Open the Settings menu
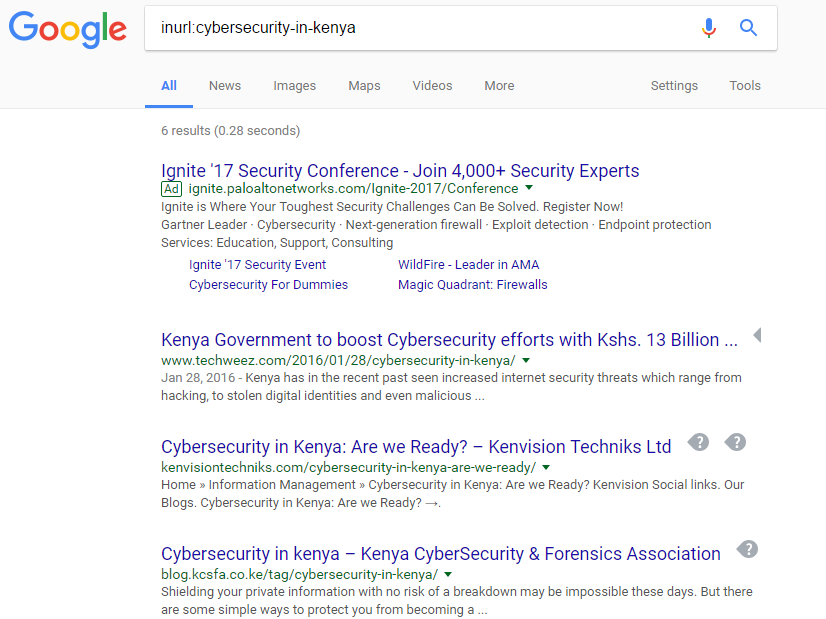Image resolution: width=826 pixels, height=619 pixels. (674, 86)
